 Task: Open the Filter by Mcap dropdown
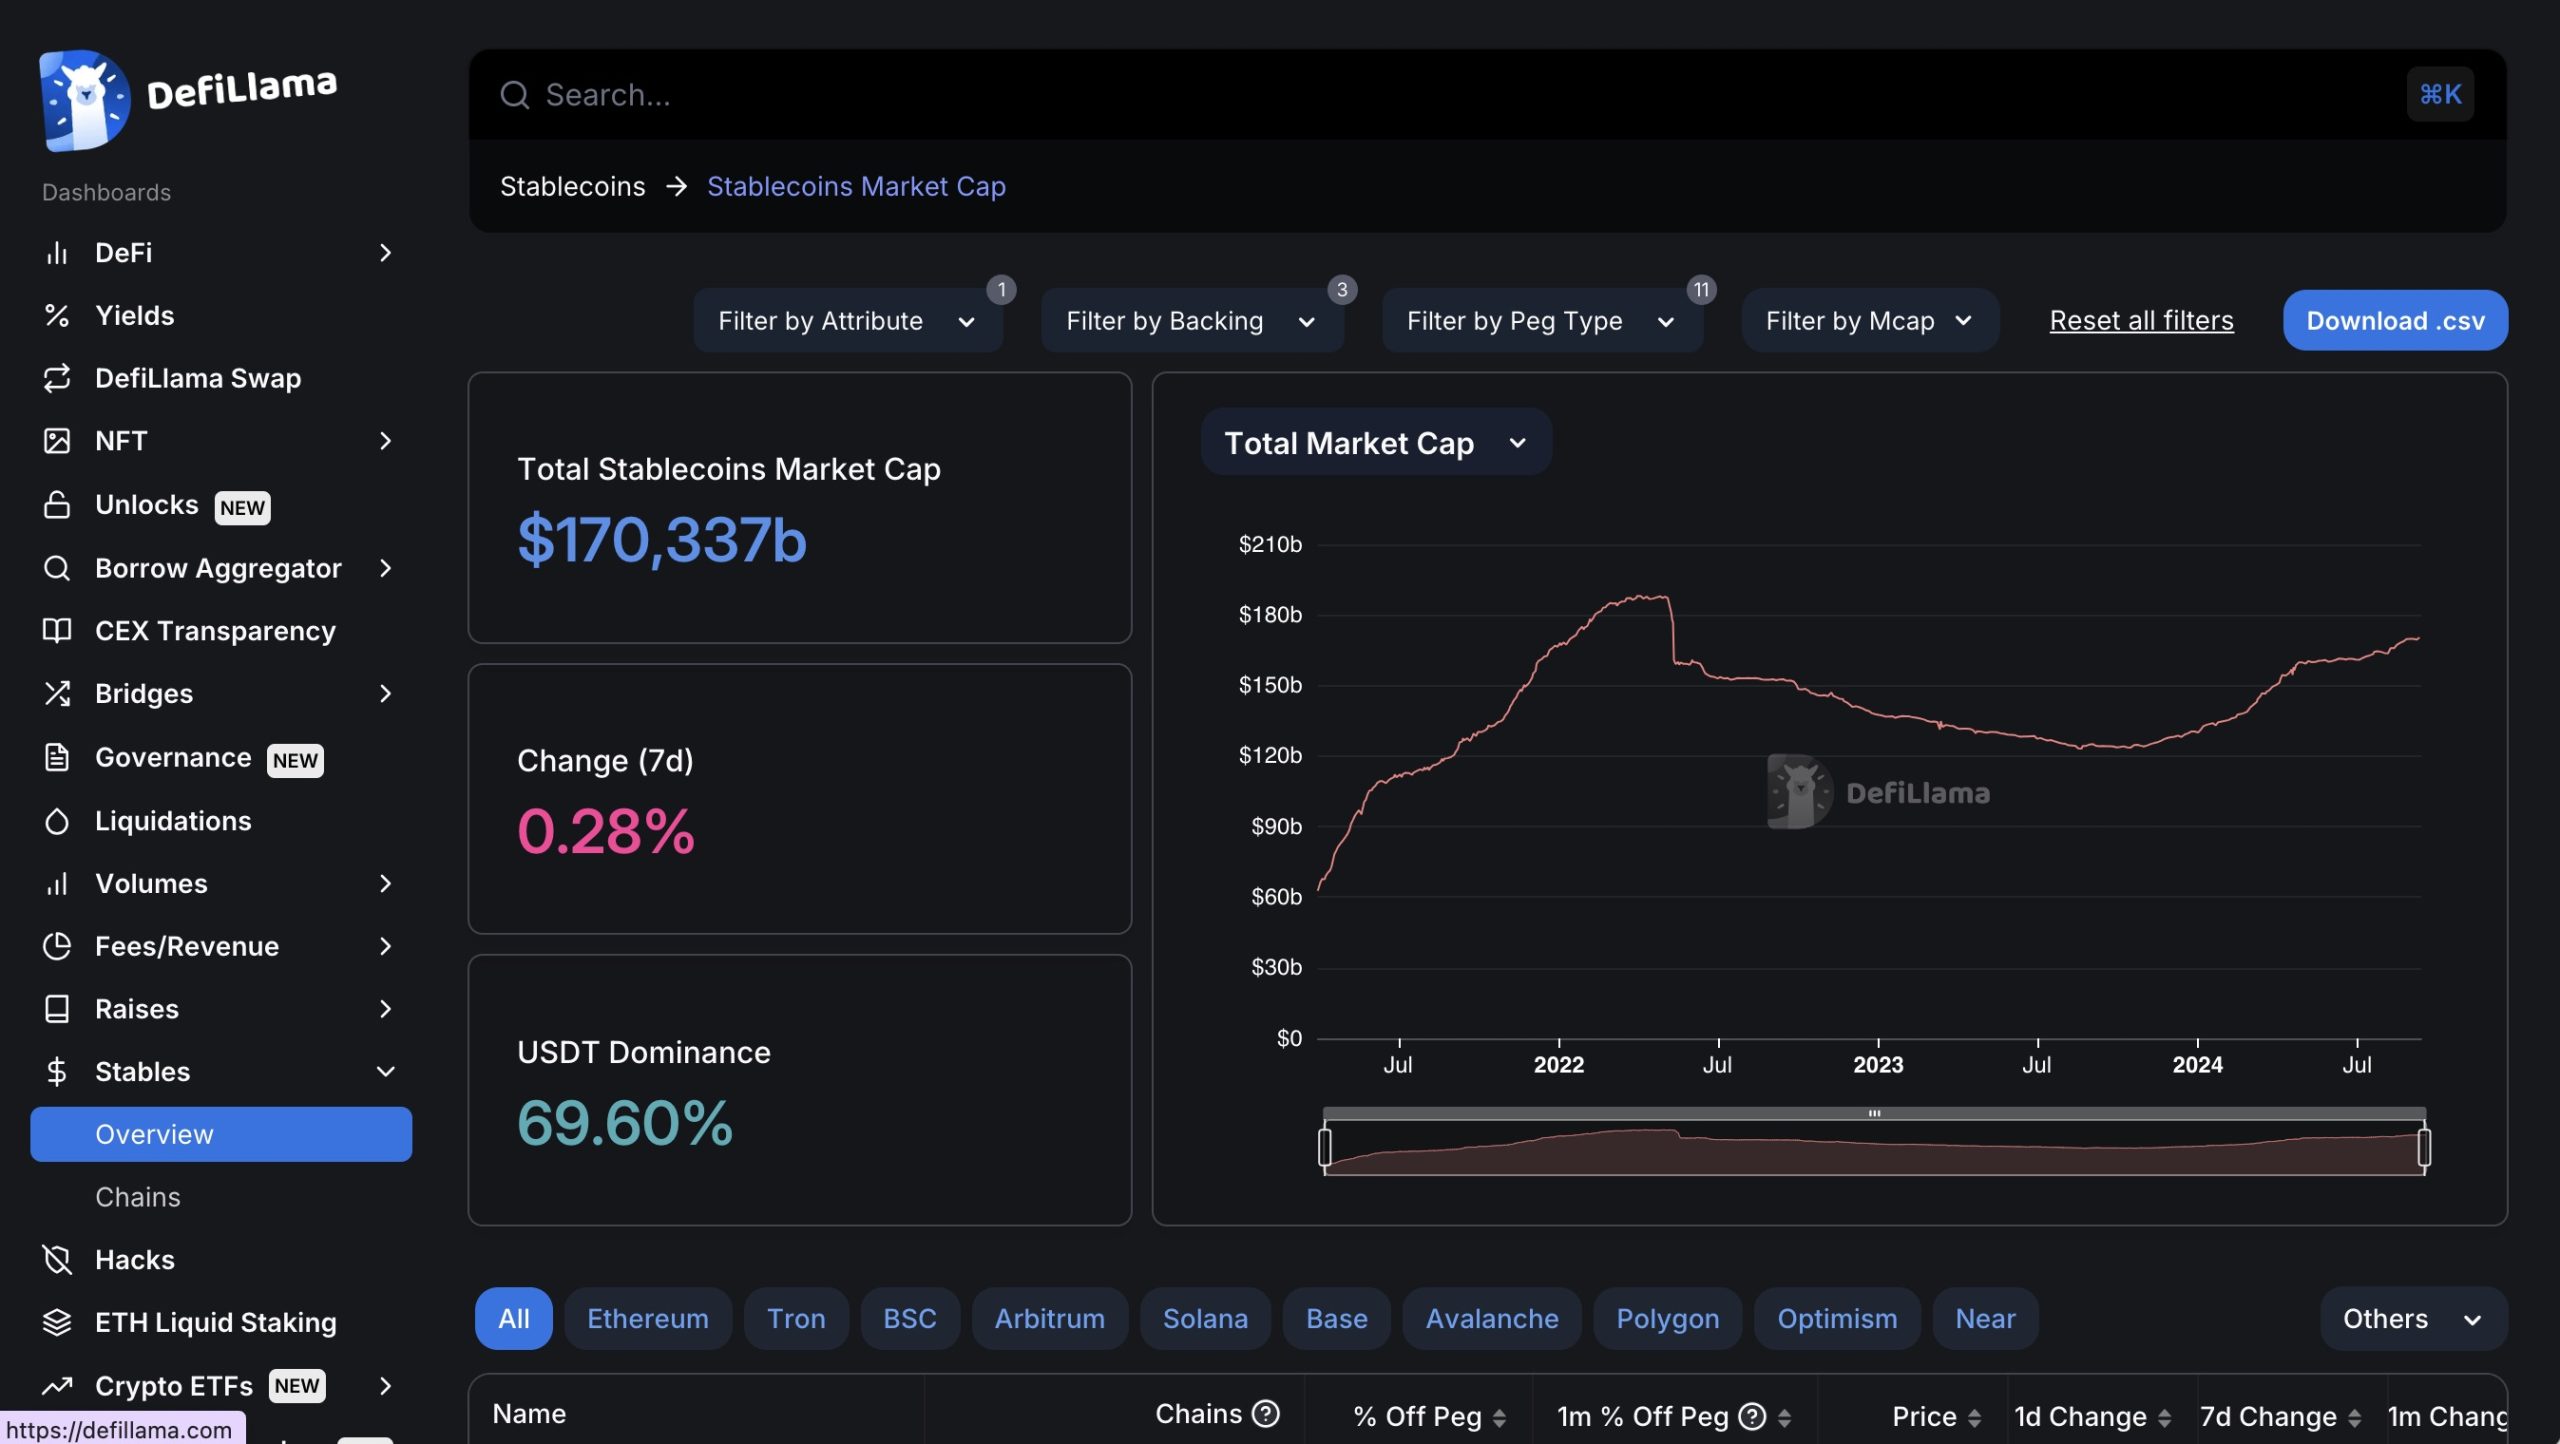coord(1870,321)
